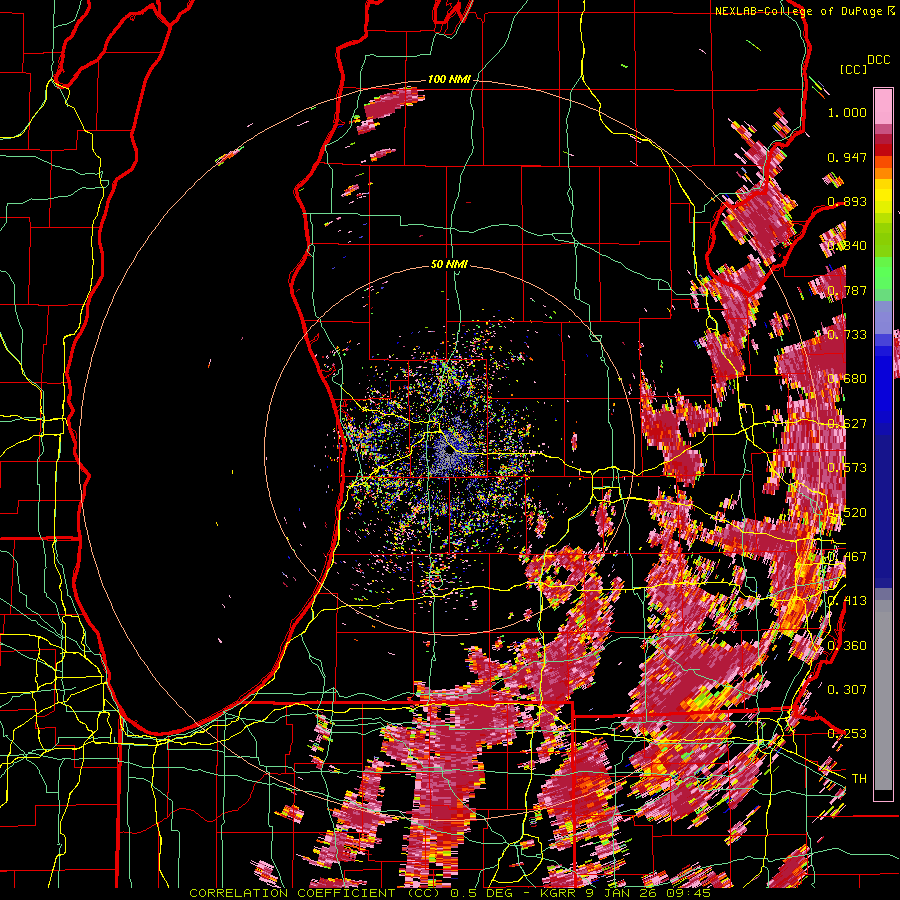900x900 pixels.
Task: Click the 100 NMI range ring label
Action: (448, 79)
